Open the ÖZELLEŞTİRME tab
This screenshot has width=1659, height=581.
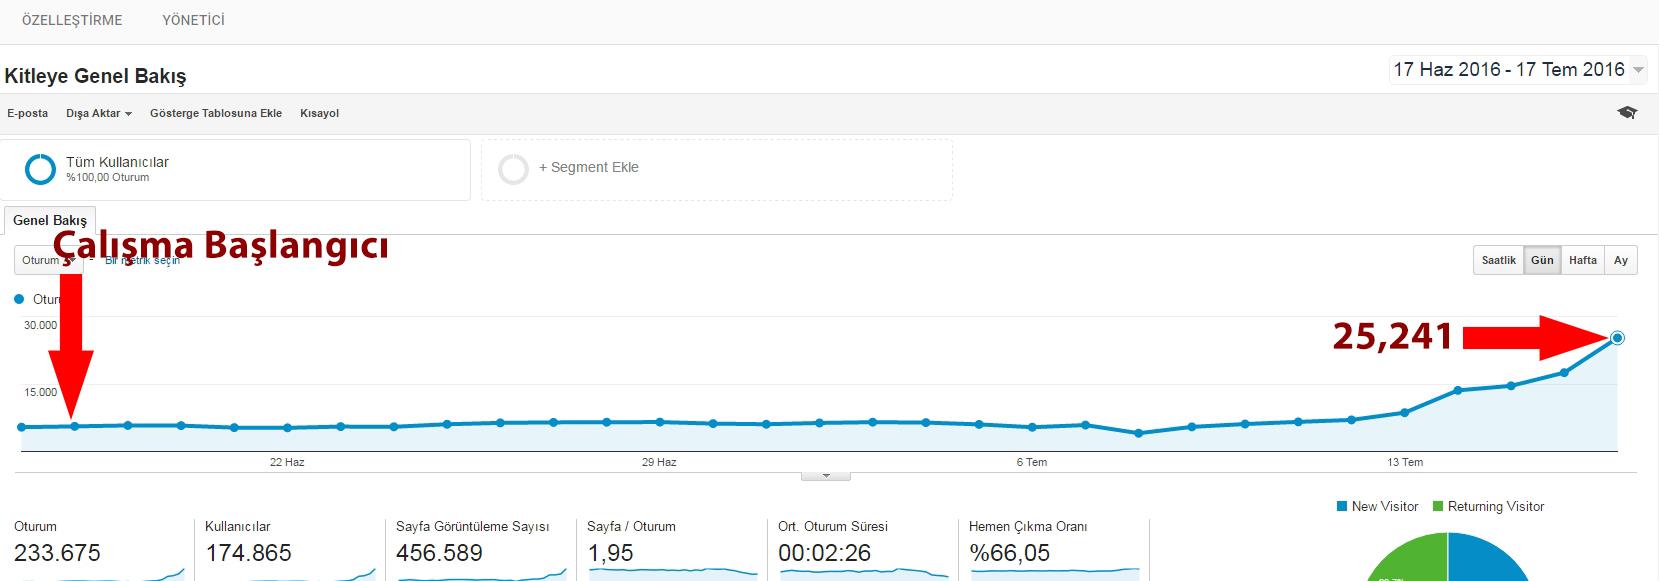[x=72, y=20]
